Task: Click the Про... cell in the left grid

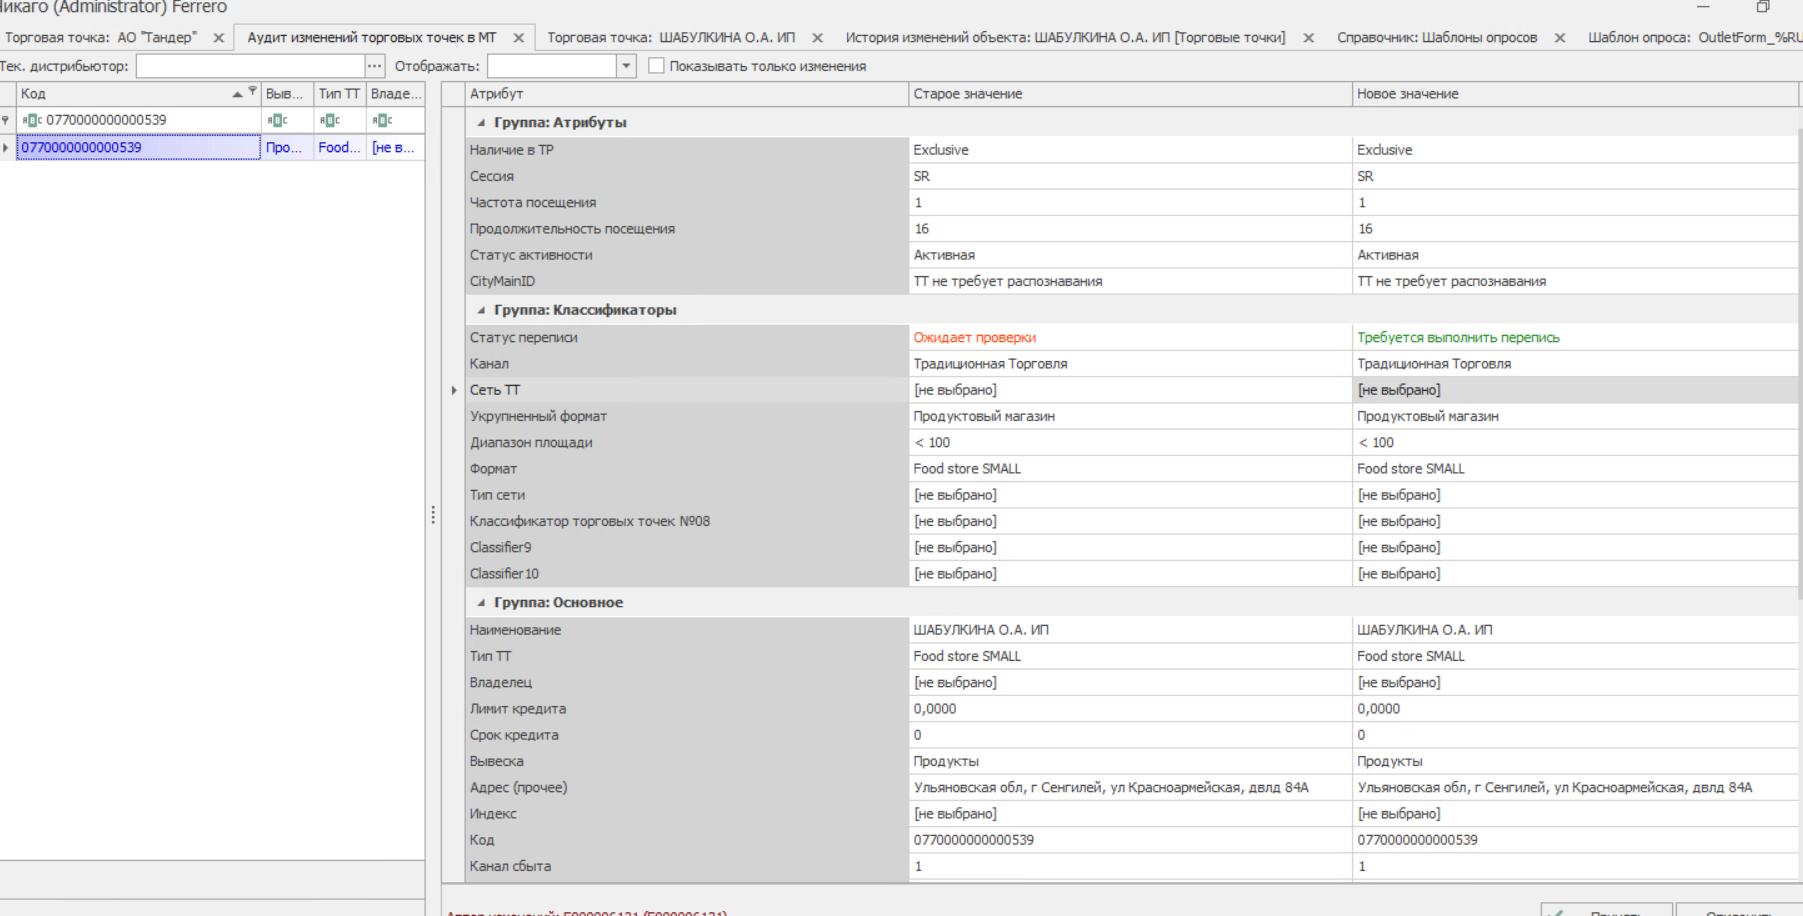Action: pos(287,147)
